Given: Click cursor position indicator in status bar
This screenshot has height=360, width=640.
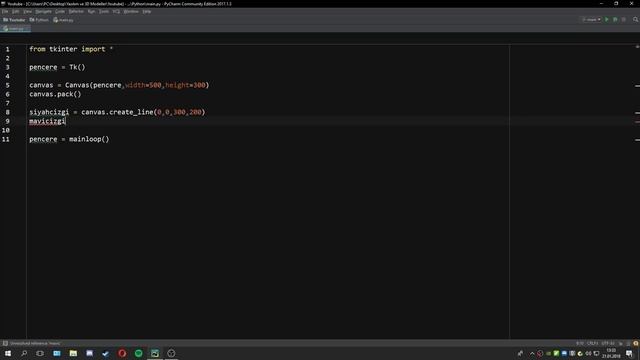Looking at the screenshot, I should click(580, 343).
